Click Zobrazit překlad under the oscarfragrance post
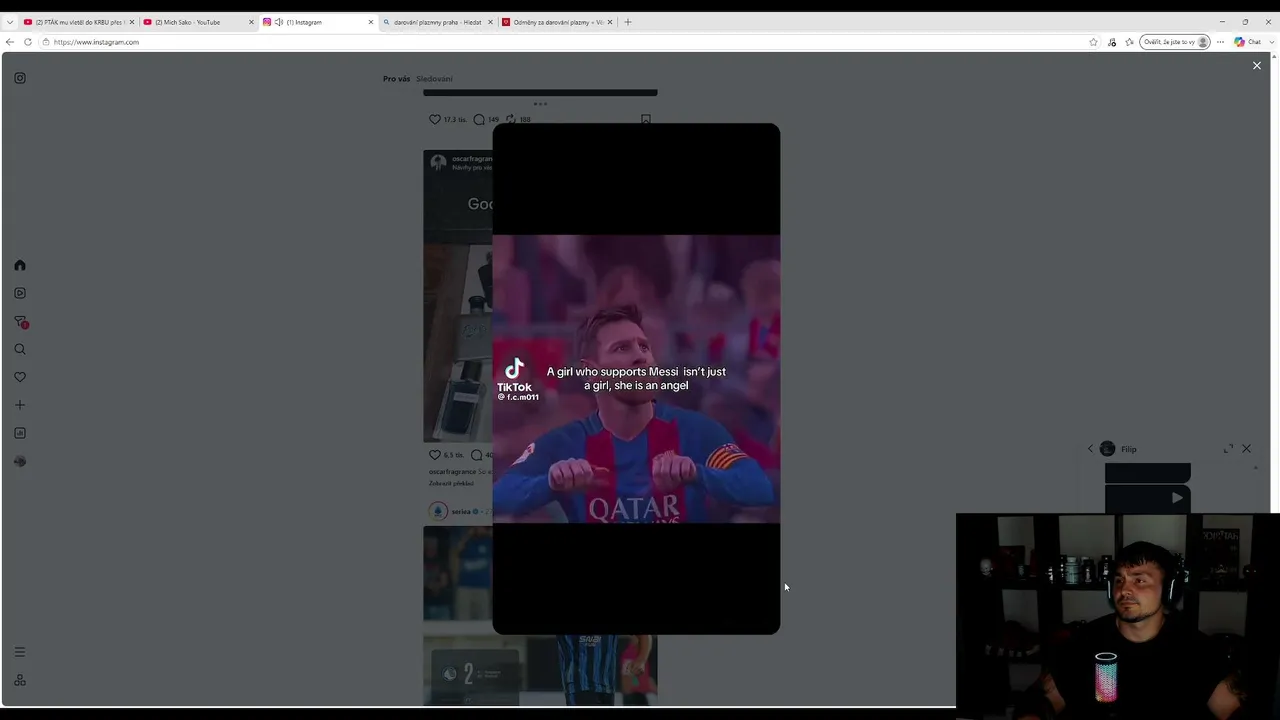1280x720 pixels. 451,483
